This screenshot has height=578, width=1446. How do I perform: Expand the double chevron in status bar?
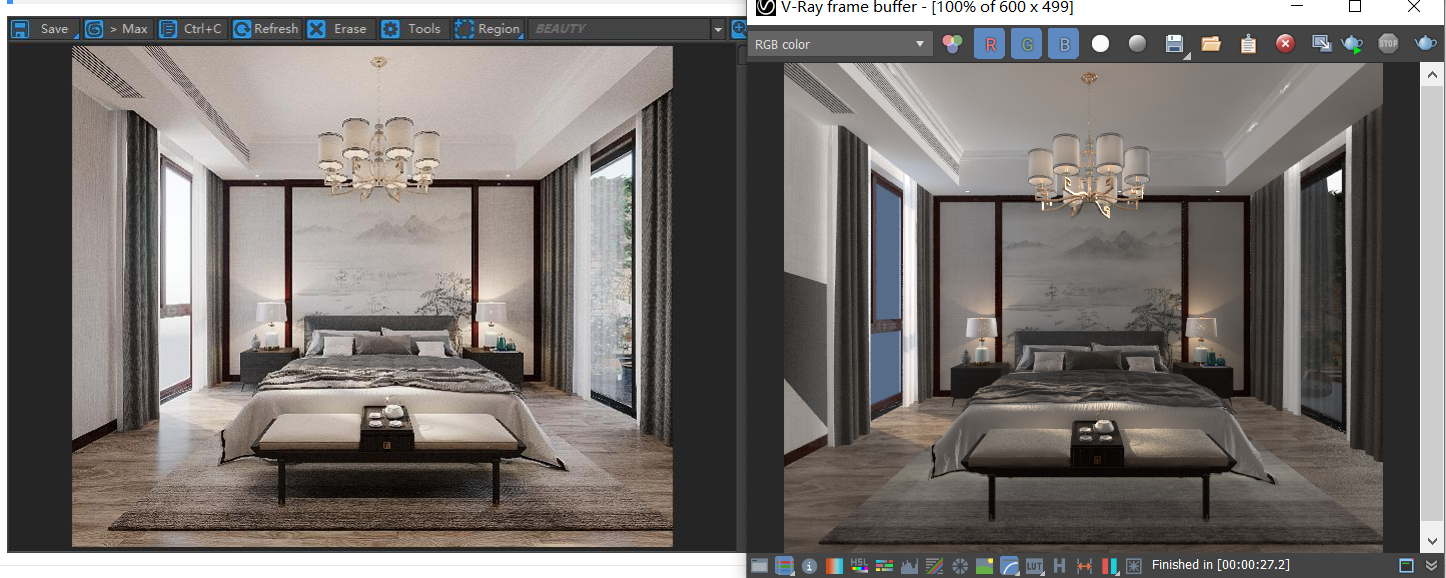(x=1430, y=566)
